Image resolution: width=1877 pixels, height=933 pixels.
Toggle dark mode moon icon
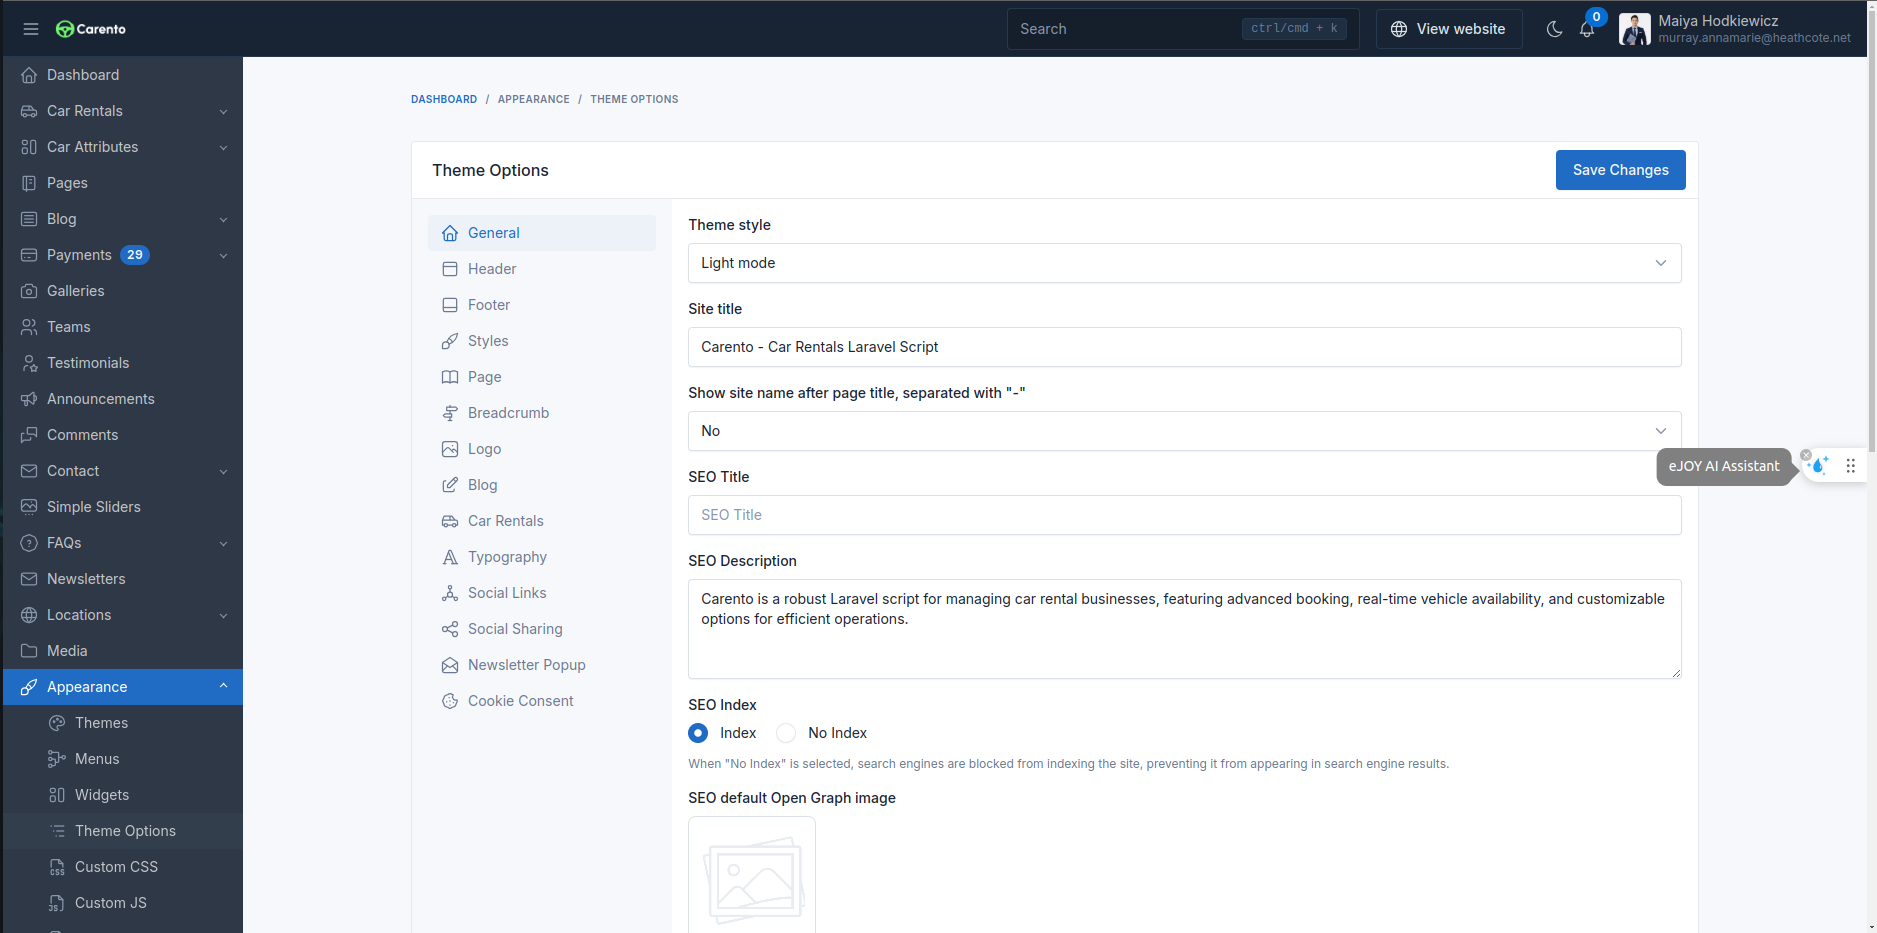click(1554, 29)
